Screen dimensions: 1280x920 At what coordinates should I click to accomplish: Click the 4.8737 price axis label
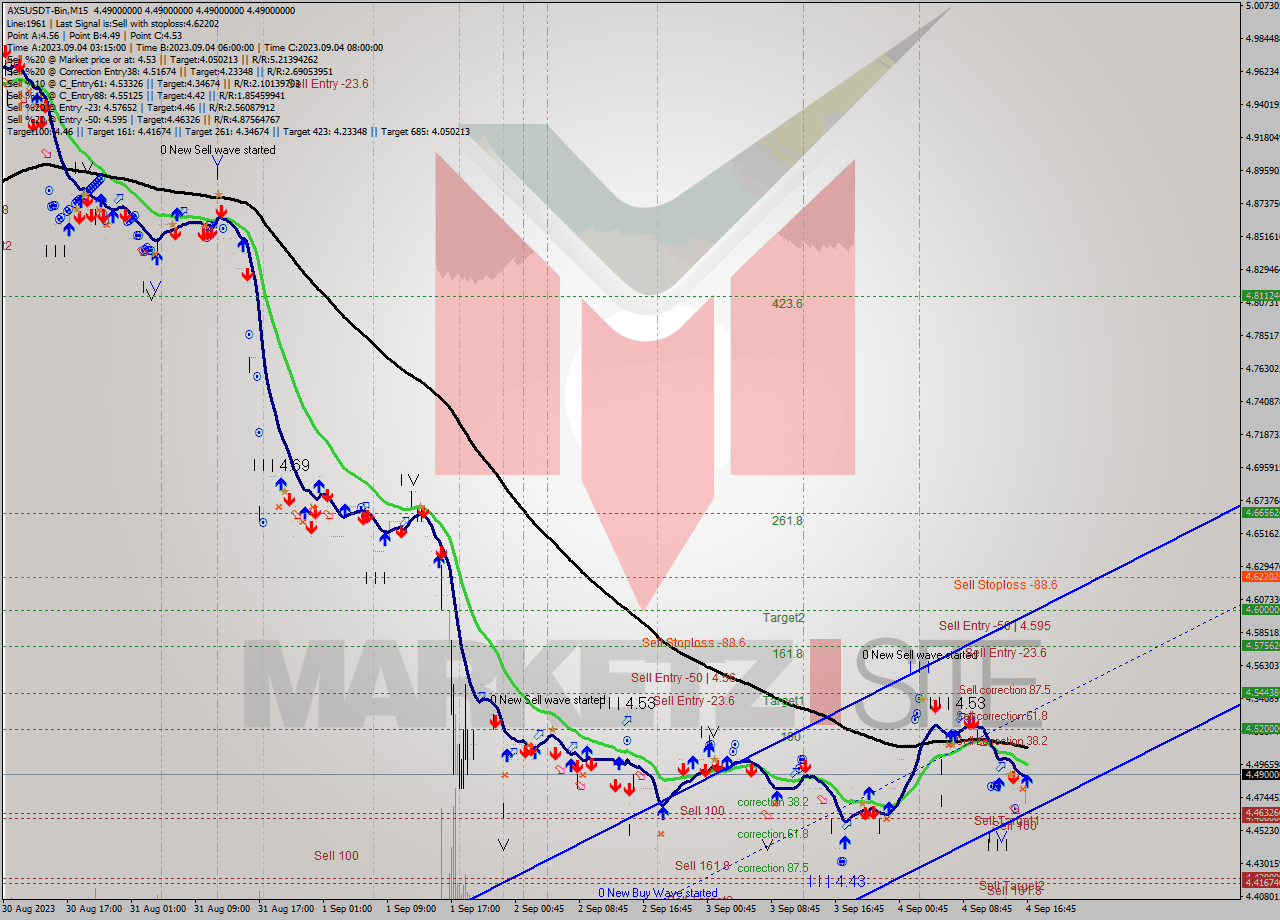point(1262,203)
